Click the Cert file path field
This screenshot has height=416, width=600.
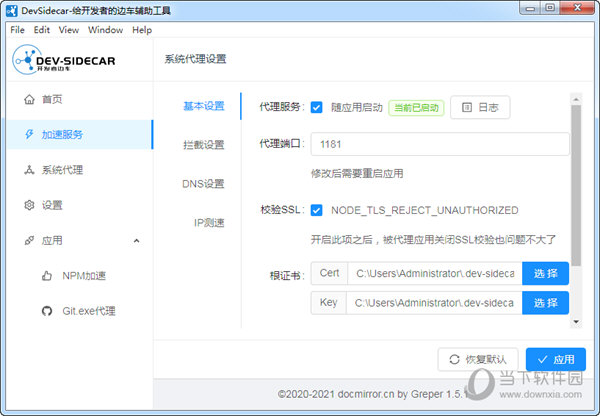point(435,273)
